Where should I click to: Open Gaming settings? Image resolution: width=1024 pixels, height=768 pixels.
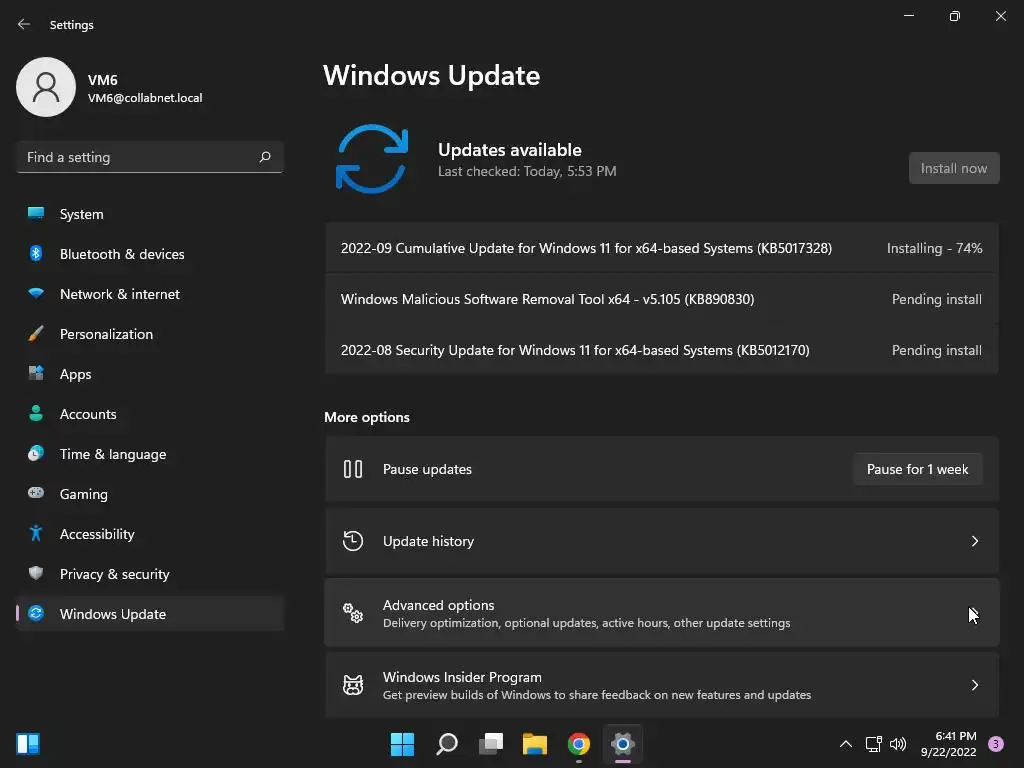tap(150, 494)
